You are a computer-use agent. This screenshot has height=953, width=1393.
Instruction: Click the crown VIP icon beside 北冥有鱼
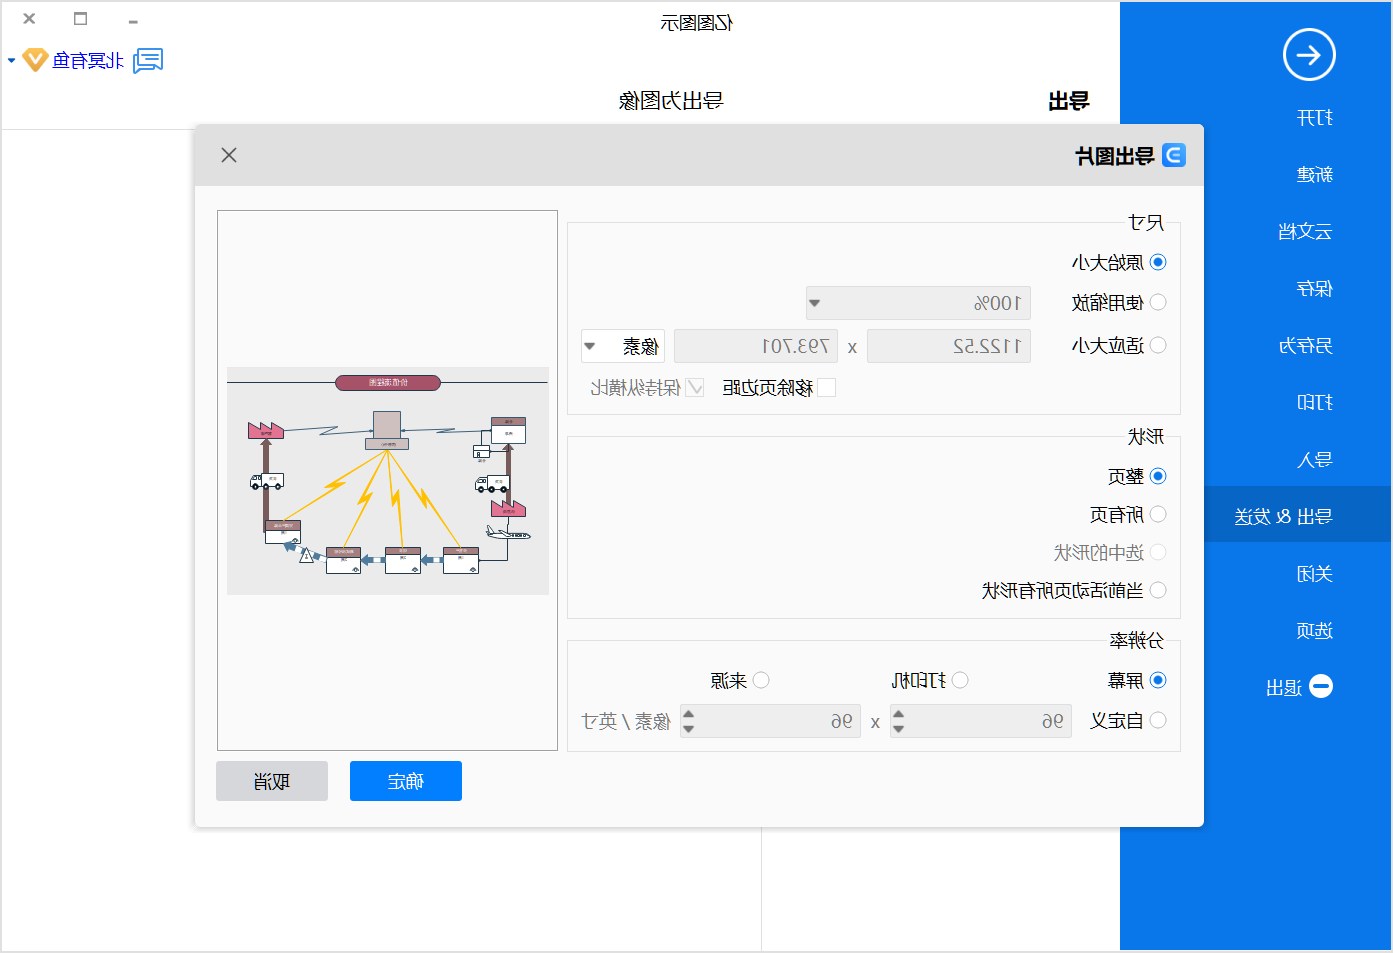pyautogui.click(x=35, y=60)
